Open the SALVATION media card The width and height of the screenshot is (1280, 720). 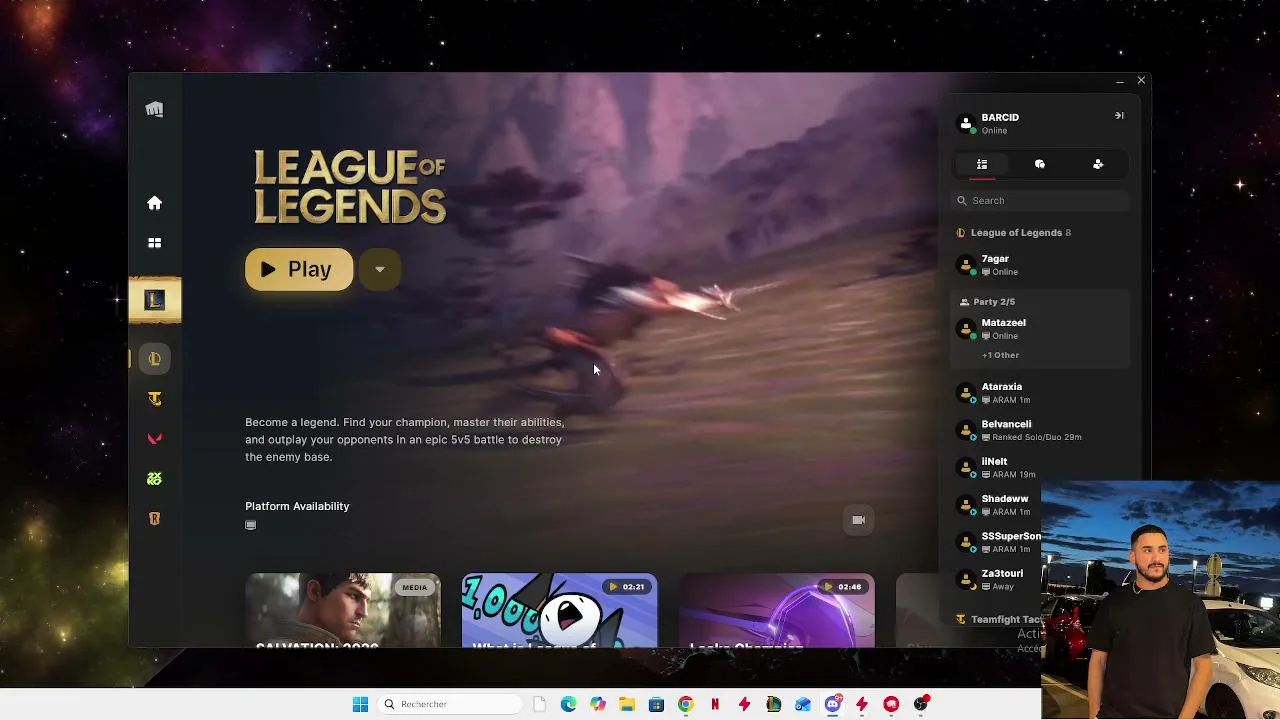343,609
